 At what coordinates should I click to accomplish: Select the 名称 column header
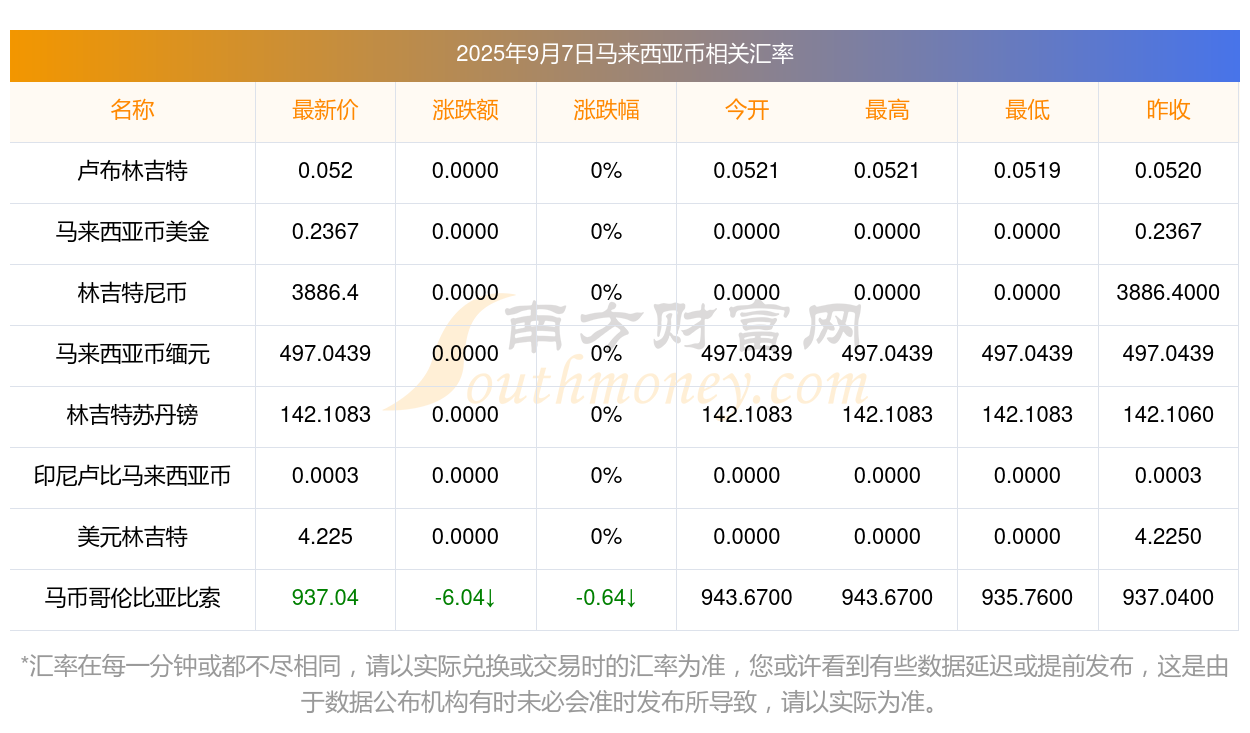[132, 110]
